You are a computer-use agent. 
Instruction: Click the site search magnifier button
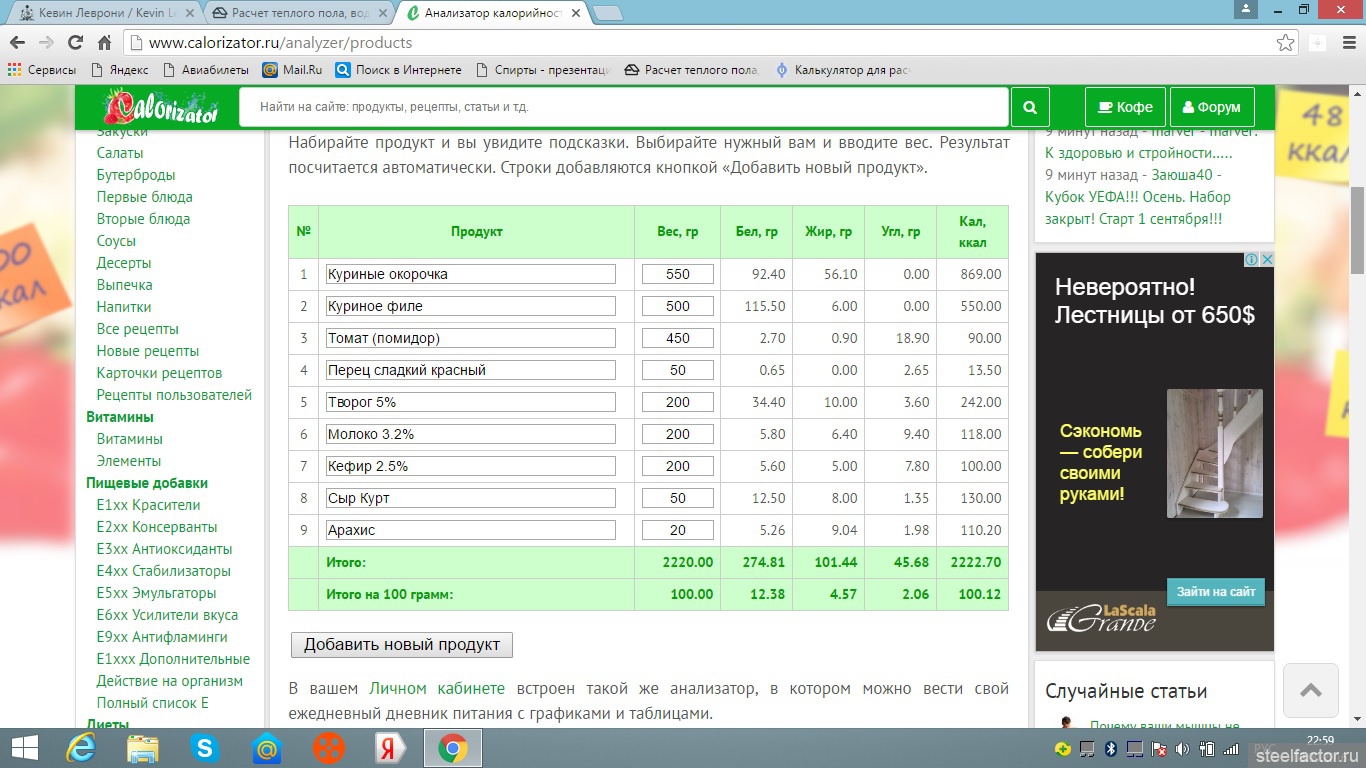pyautogui.click(x=1030, y=107)
